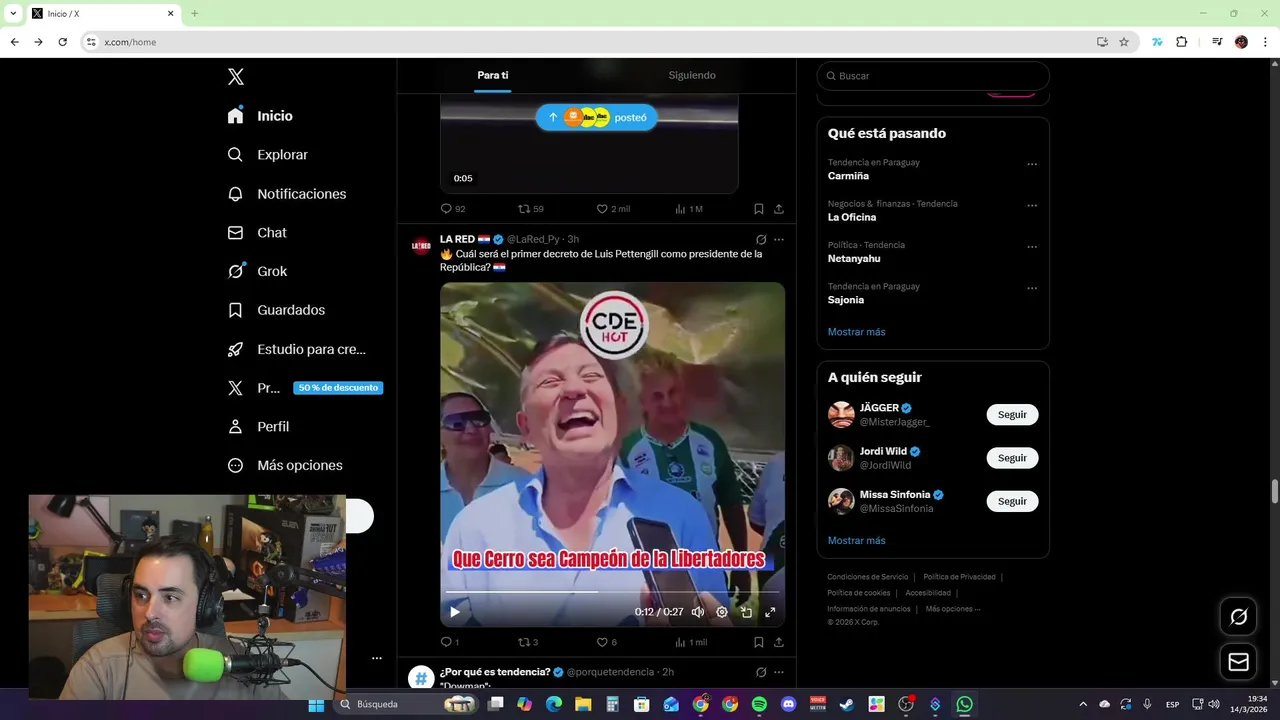Share the LA RED post
This screenshot has width=1280, height=720.
[778, 642]
